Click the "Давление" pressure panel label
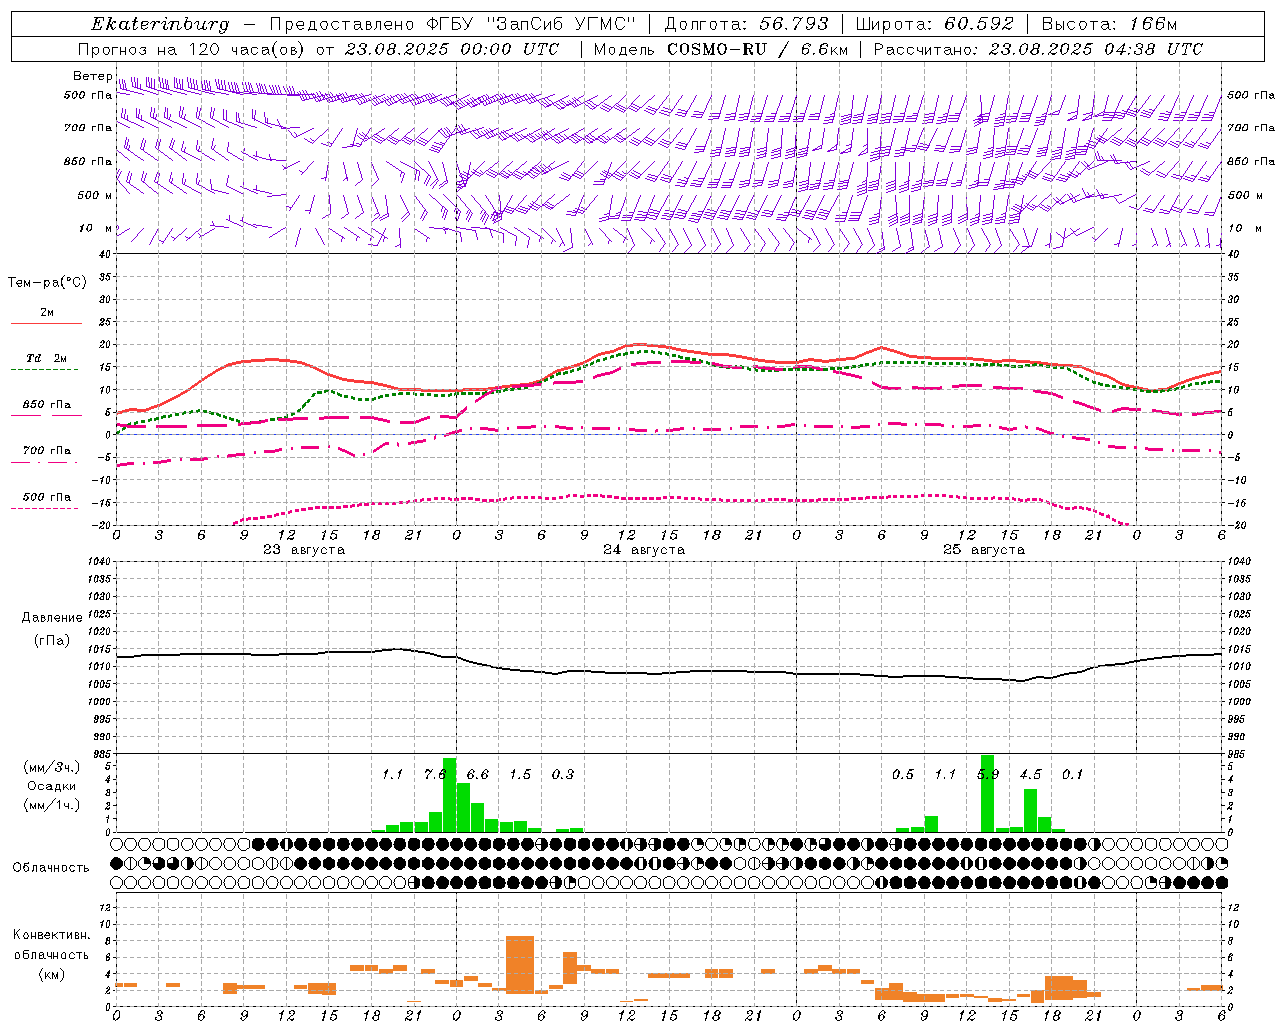The image size is (1280, 1024). click(52, 618)
